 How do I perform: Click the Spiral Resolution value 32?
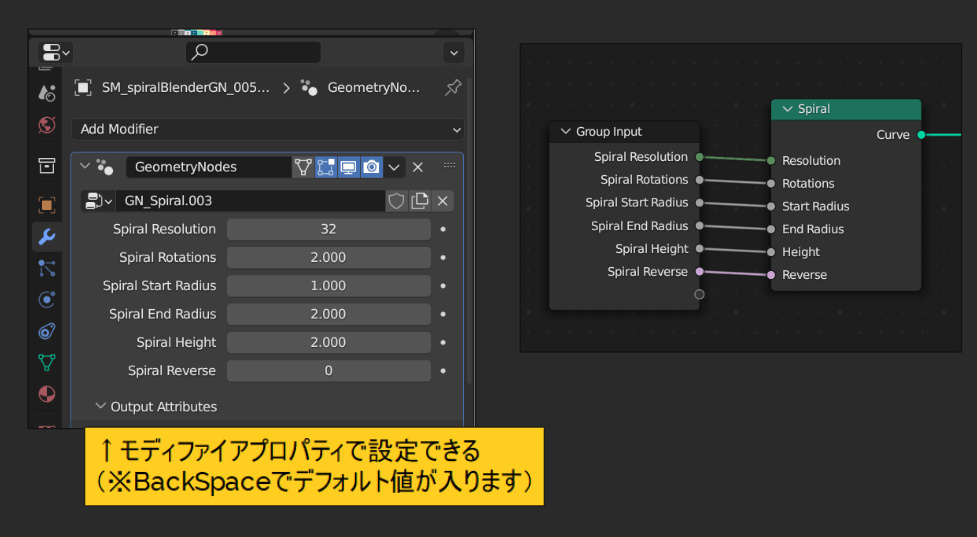328,229
